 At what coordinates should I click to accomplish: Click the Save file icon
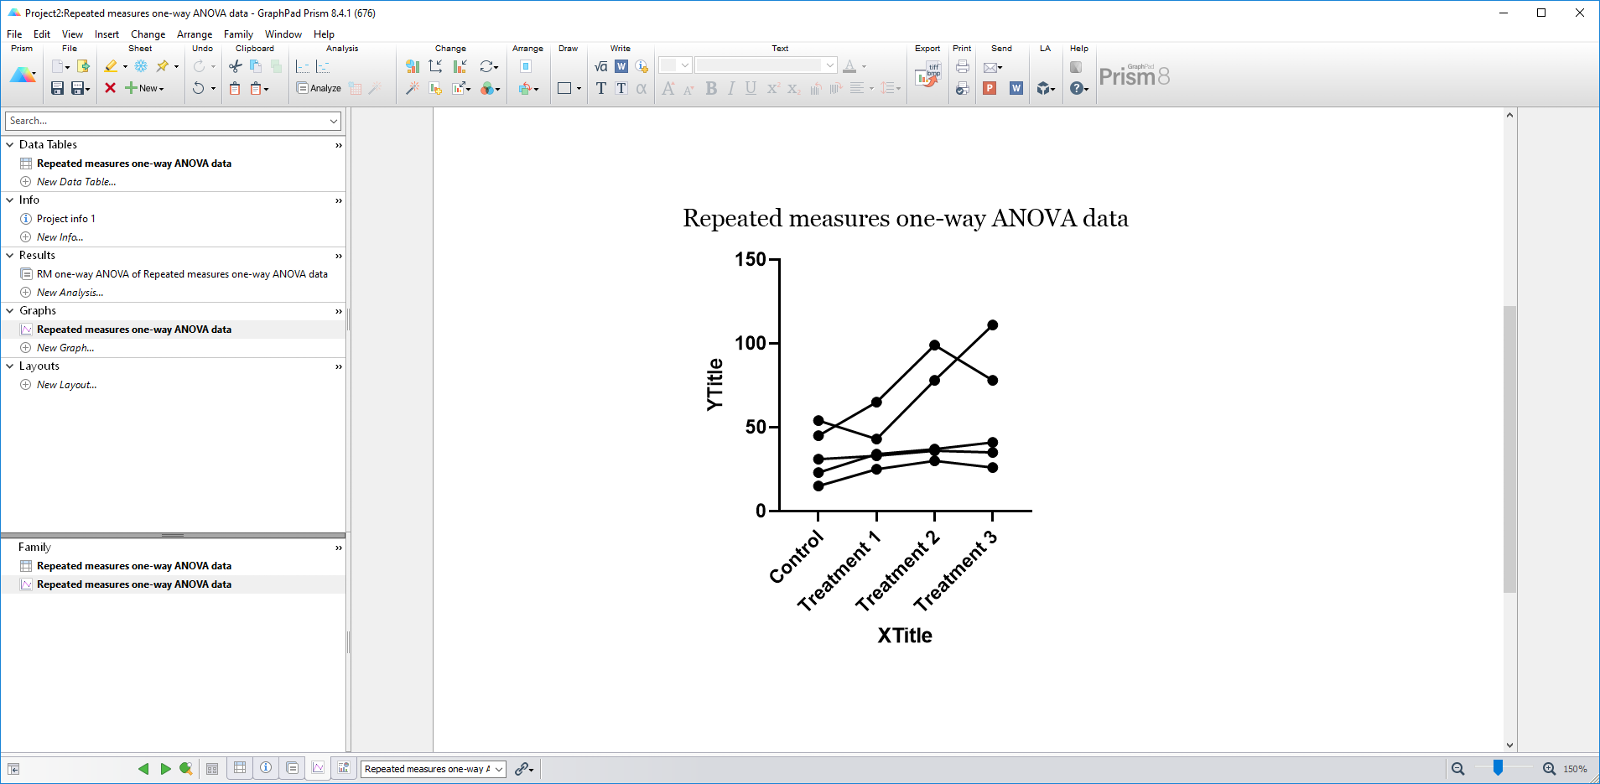57,88
